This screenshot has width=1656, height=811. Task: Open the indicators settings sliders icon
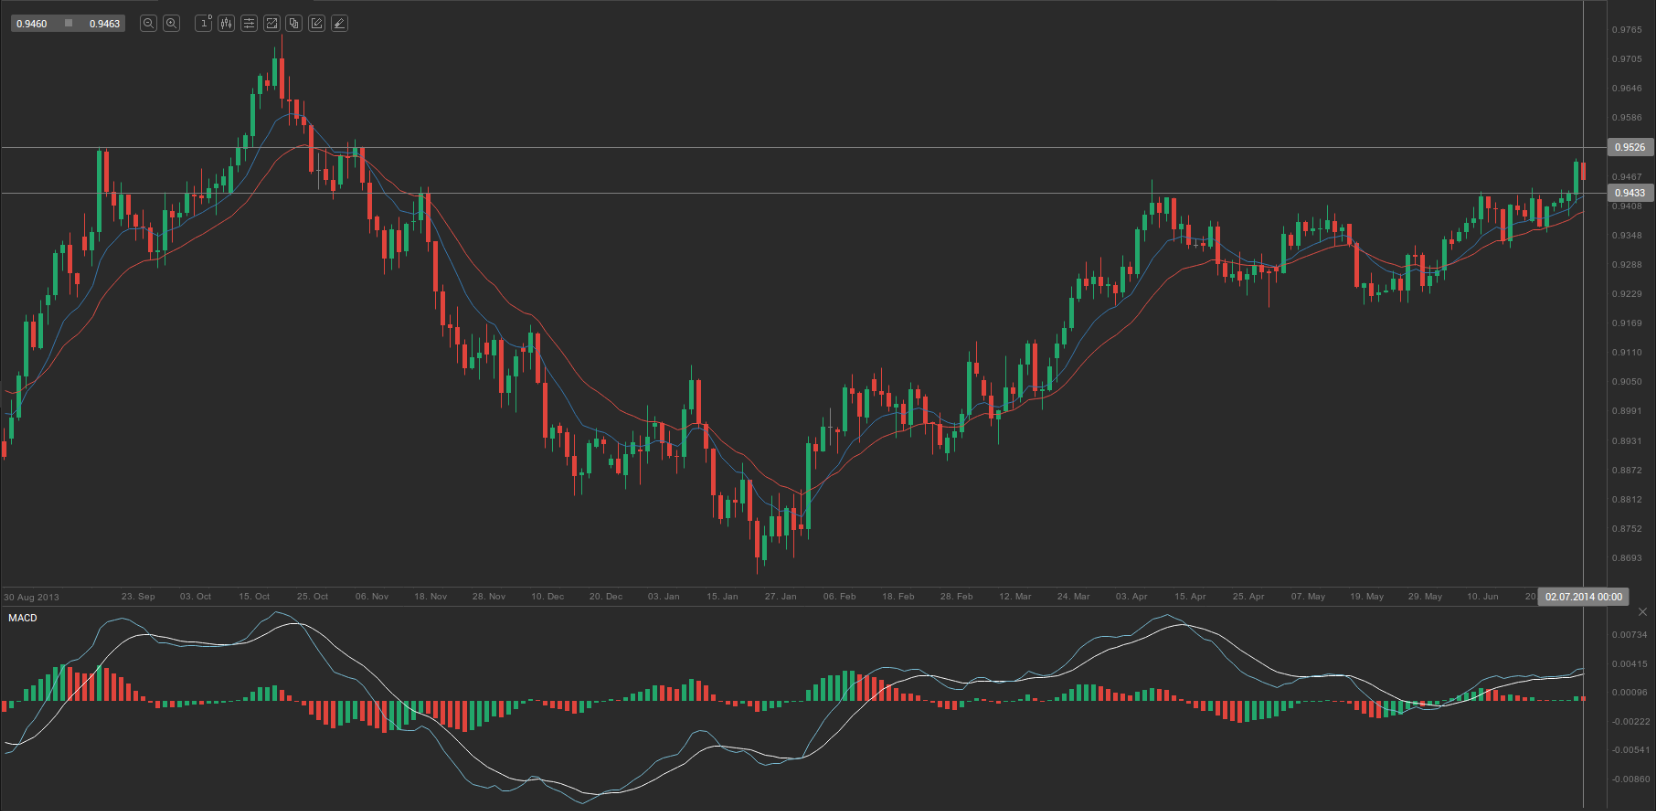point(249,23)
